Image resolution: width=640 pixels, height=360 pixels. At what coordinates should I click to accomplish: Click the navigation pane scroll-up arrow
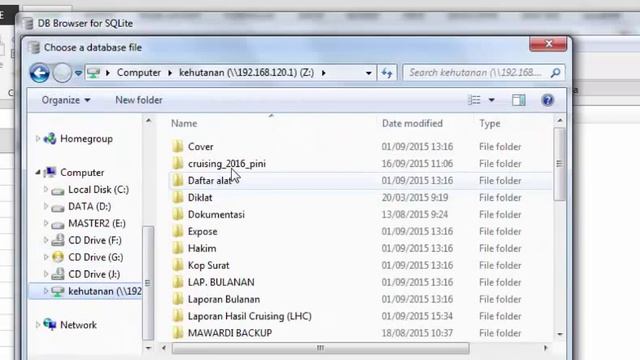(149, 121)
